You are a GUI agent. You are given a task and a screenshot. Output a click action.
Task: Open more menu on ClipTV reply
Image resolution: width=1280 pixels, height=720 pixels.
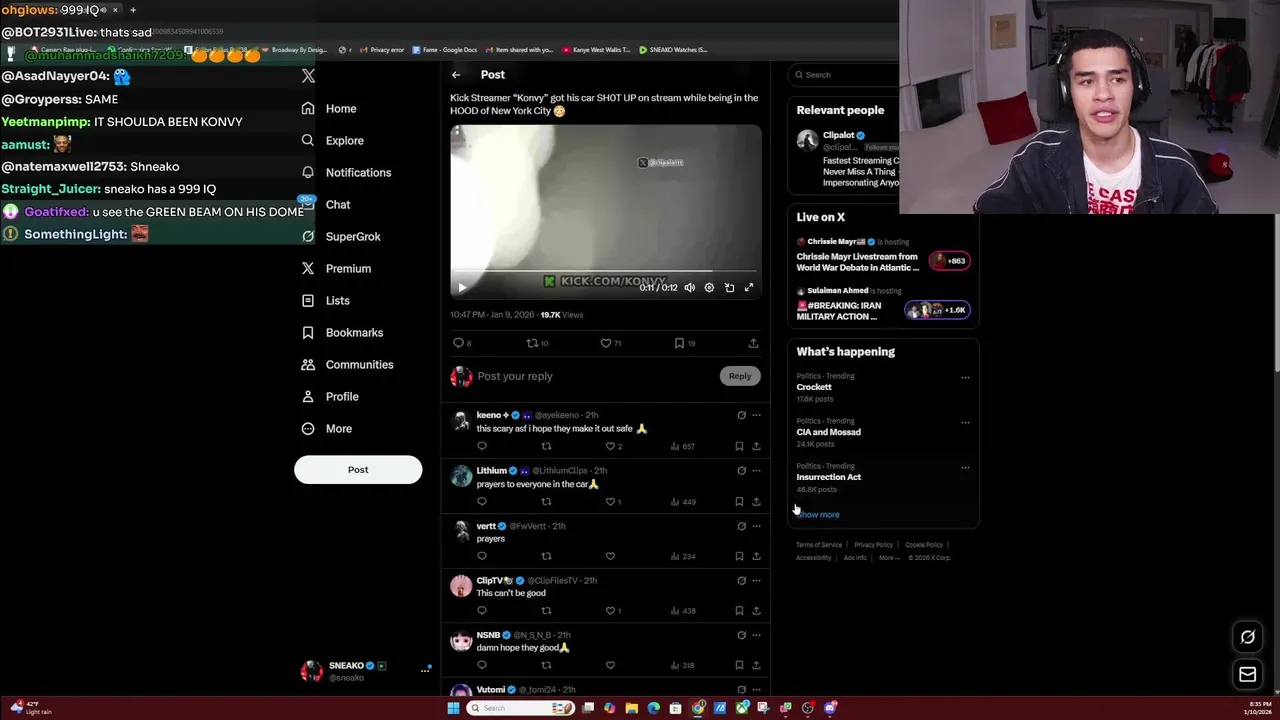pyautogui.click(x=756, y=580)
